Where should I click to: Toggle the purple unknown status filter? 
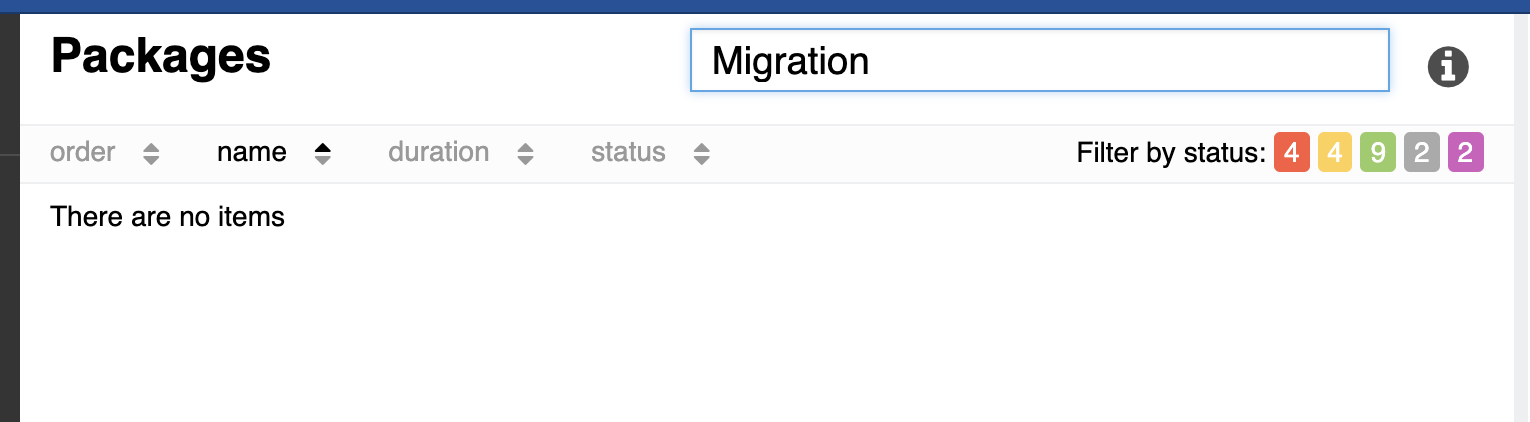[x=1466, y=153]
